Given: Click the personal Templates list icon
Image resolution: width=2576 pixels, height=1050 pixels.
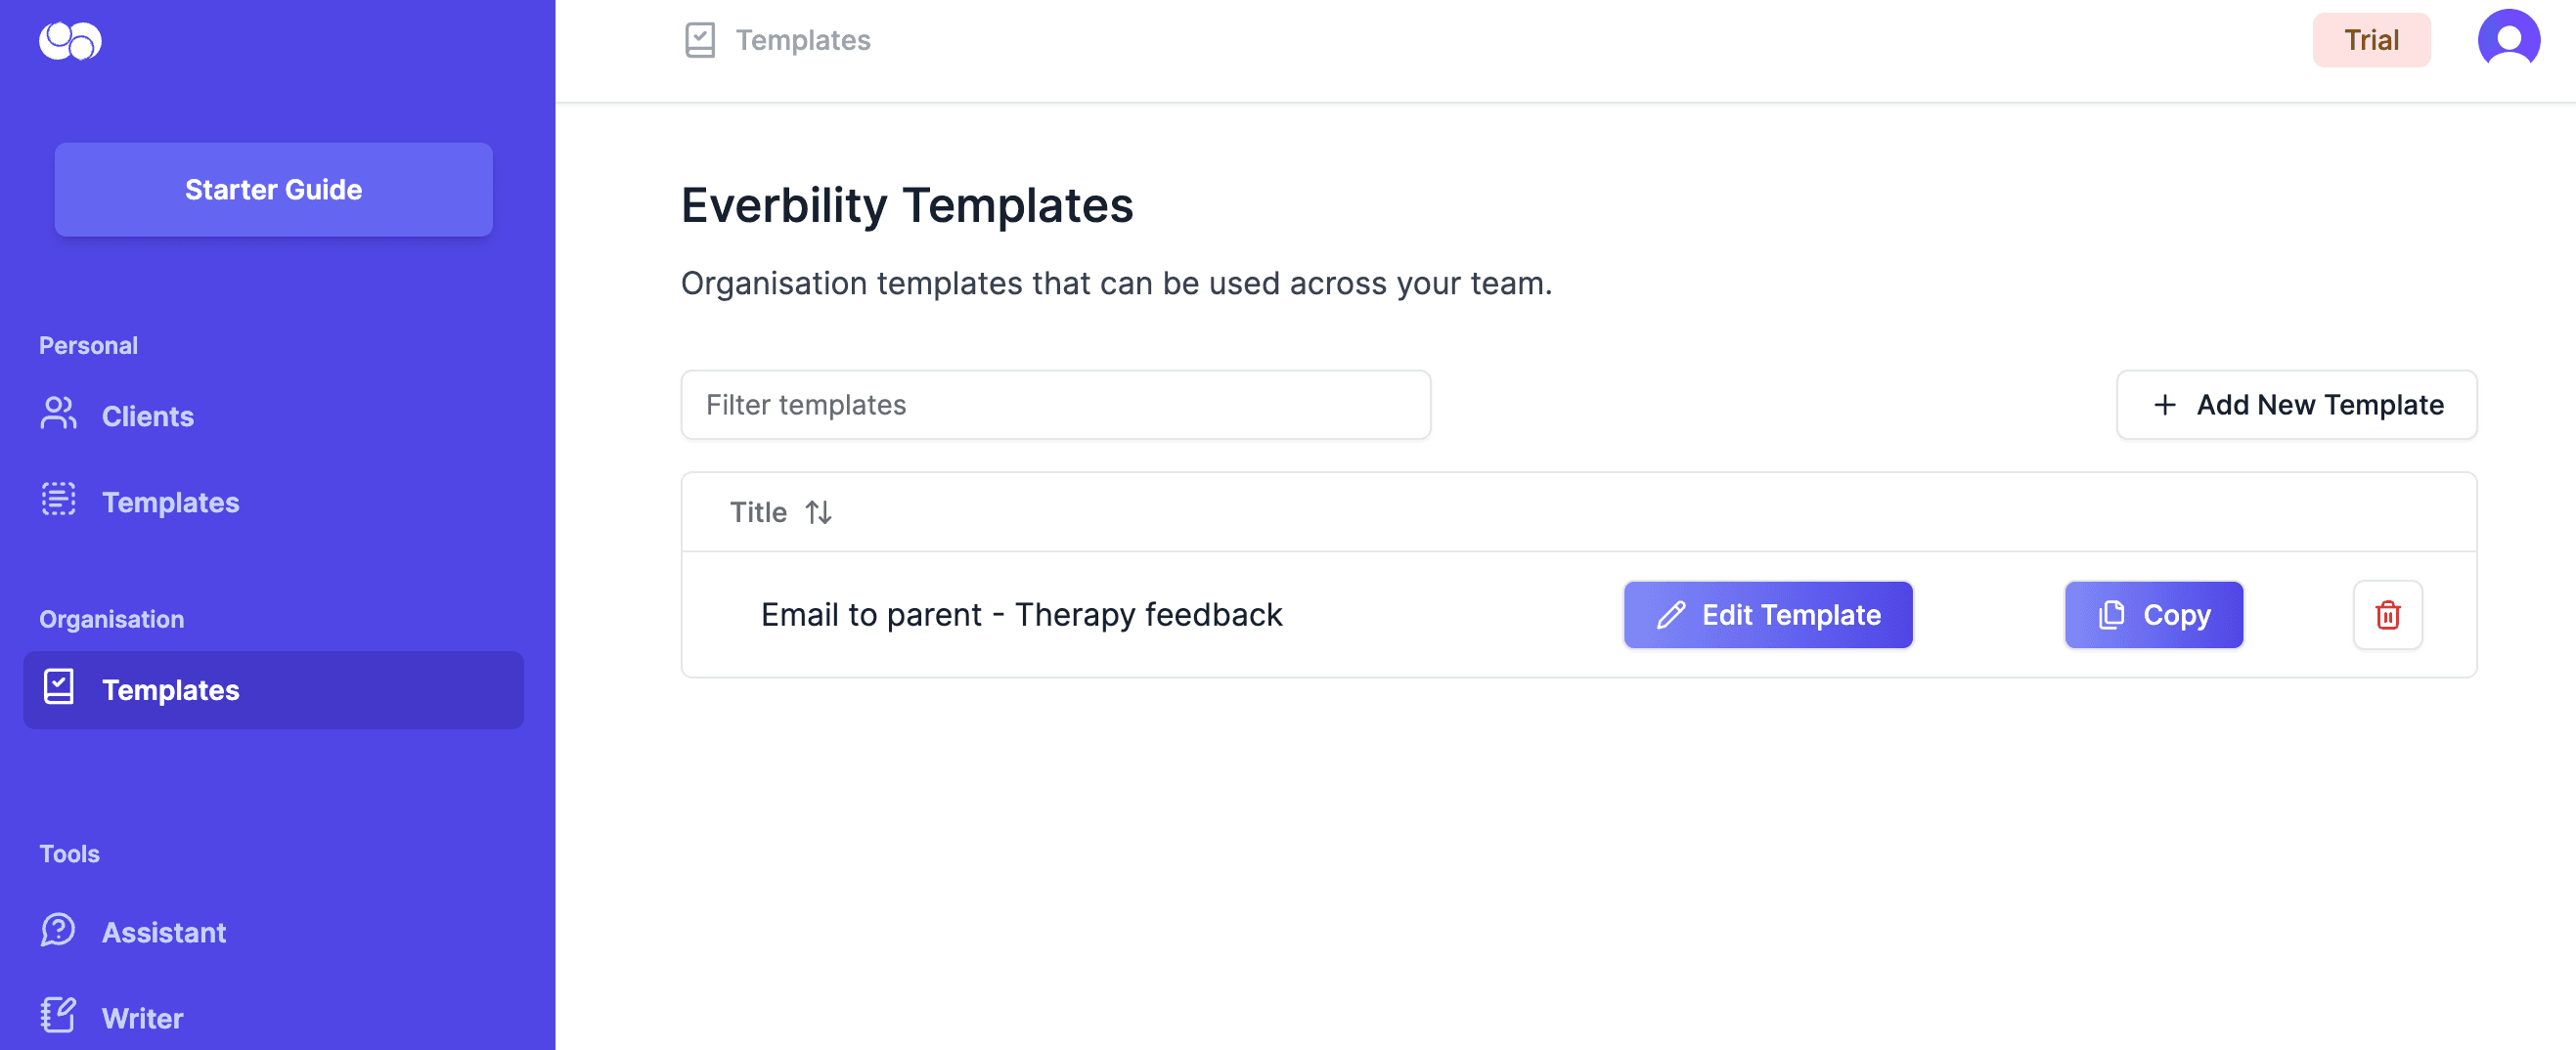Looking at the screenshot, I should pyautogui.click(x=58, y=500).
